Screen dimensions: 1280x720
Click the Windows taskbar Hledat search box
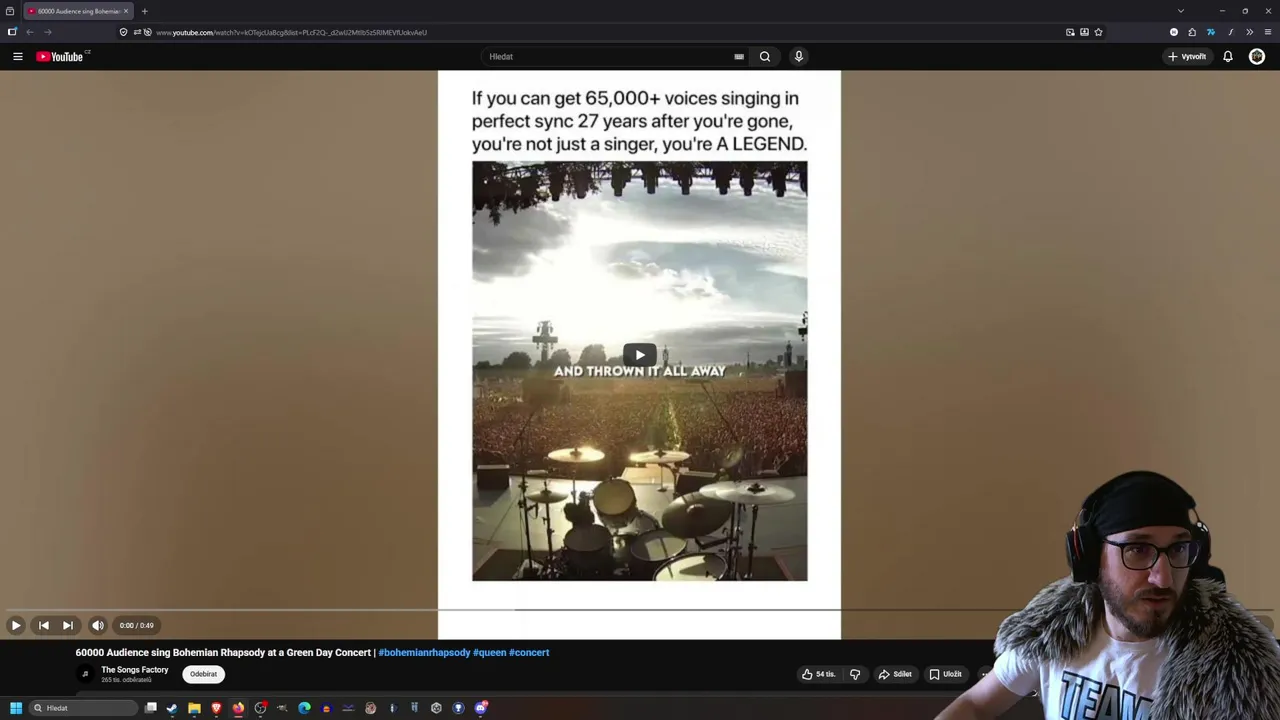click(84, 708)
